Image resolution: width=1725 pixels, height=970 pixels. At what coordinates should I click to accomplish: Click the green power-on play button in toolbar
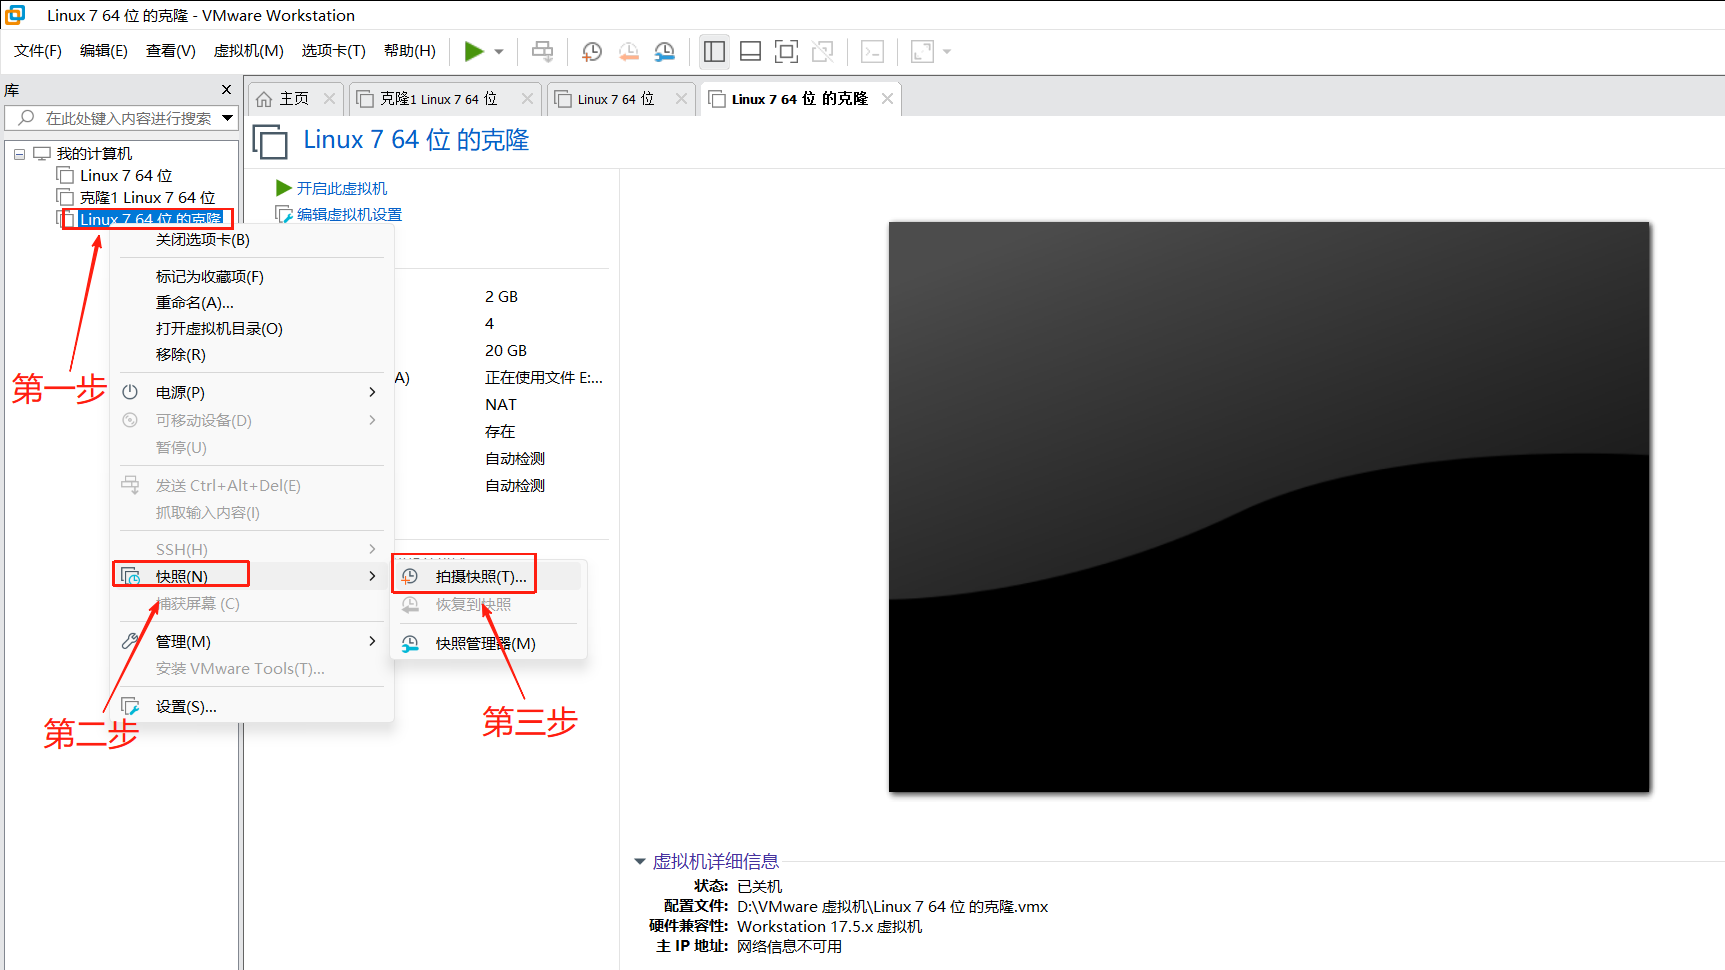click(474, 51)
